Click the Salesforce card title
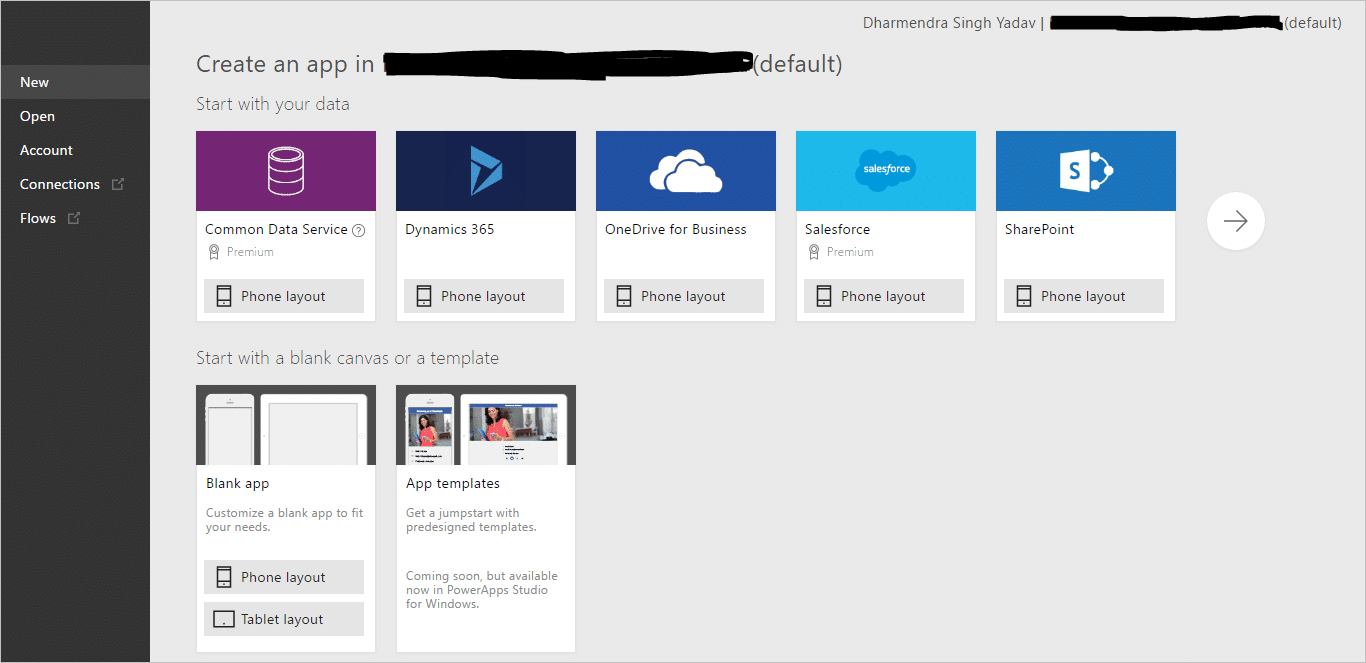 [x=838, y=229]
